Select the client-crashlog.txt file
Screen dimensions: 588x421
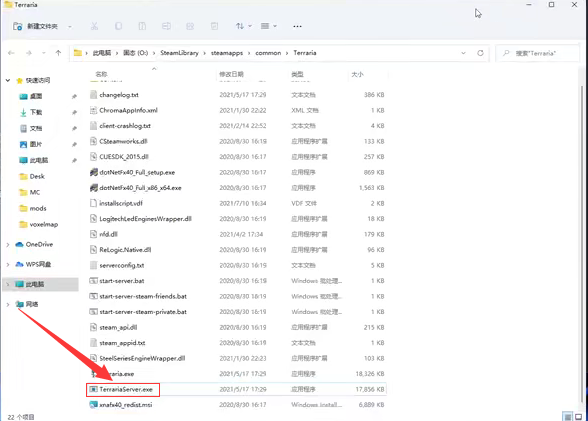pyautogui.click(x=125, y=126)
